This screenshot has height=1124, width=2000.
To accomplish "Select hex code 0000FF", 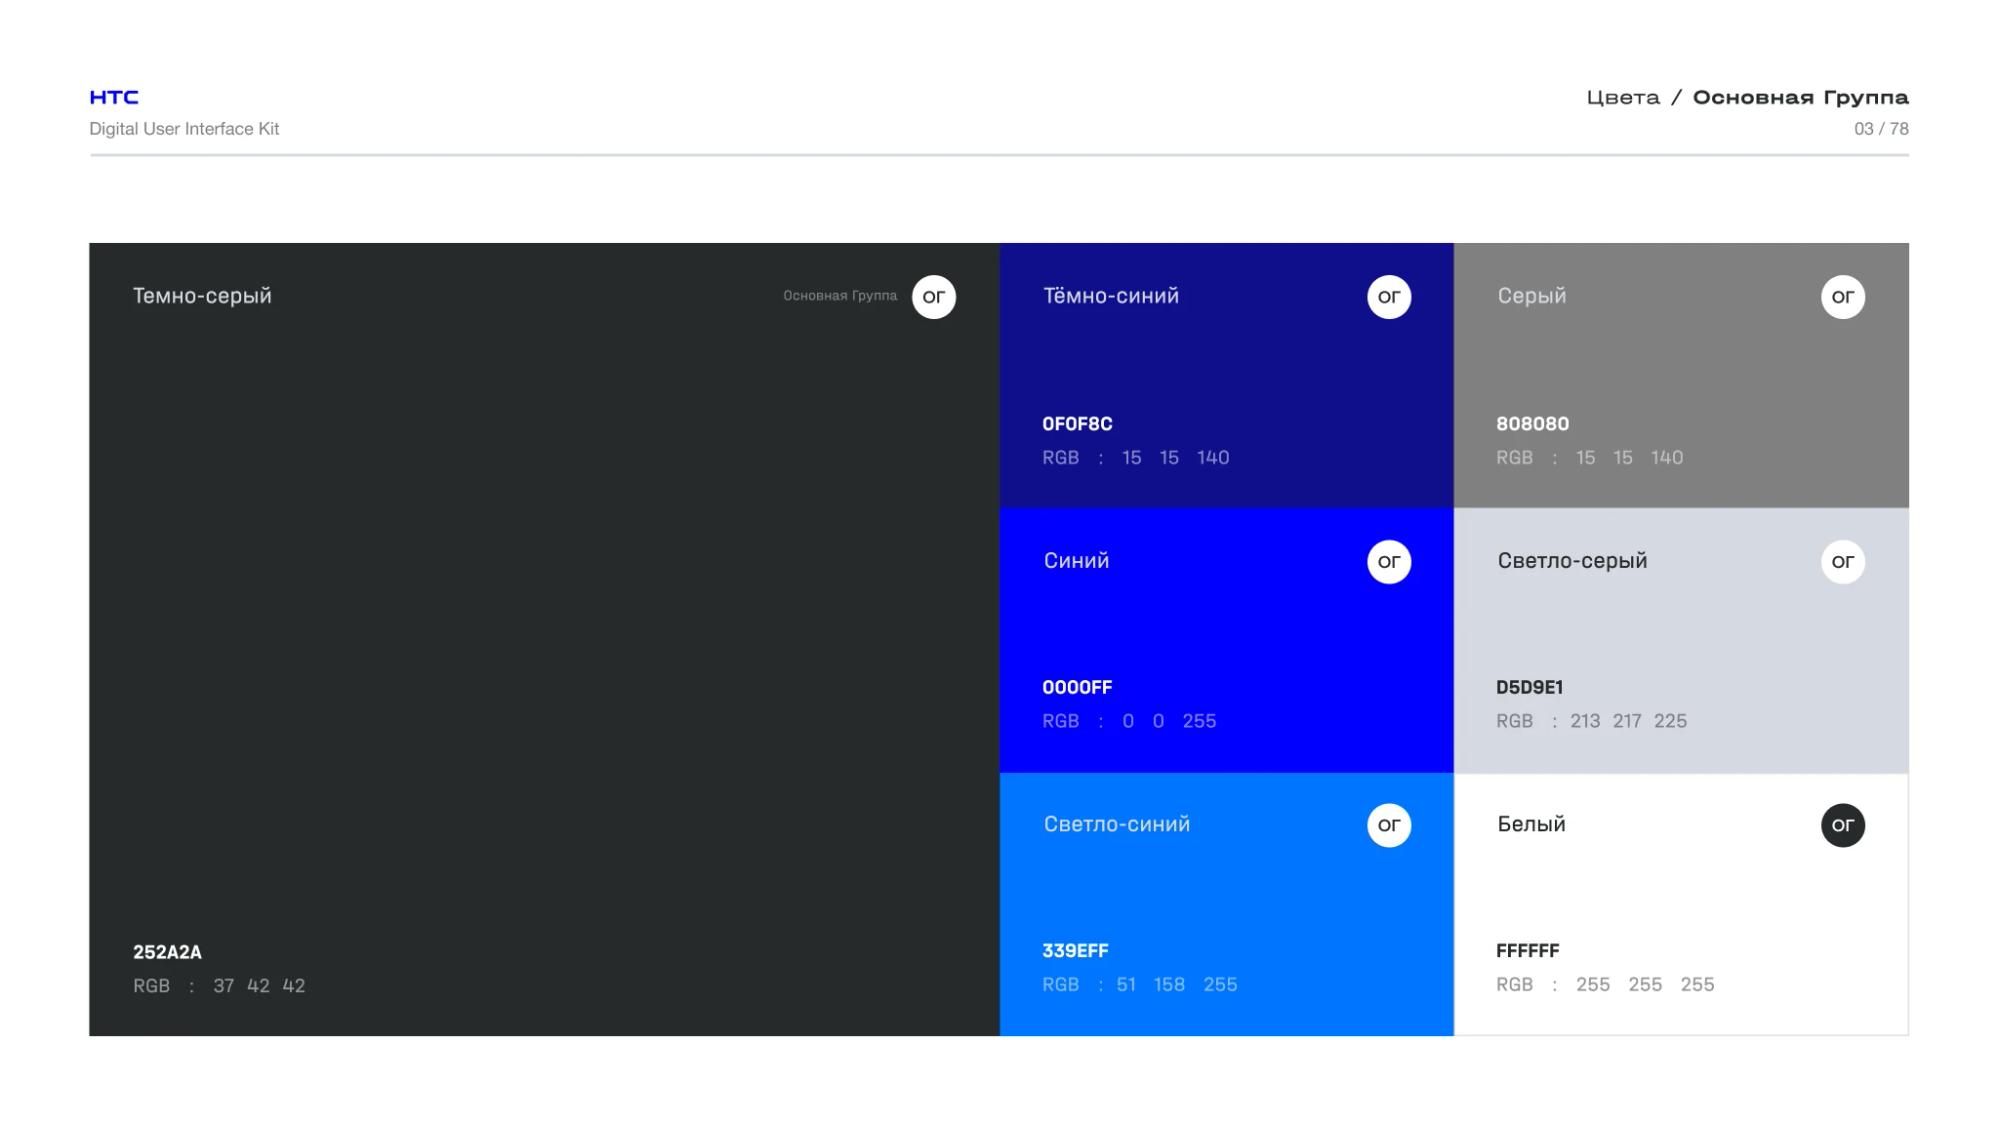I will [1077, 688].
